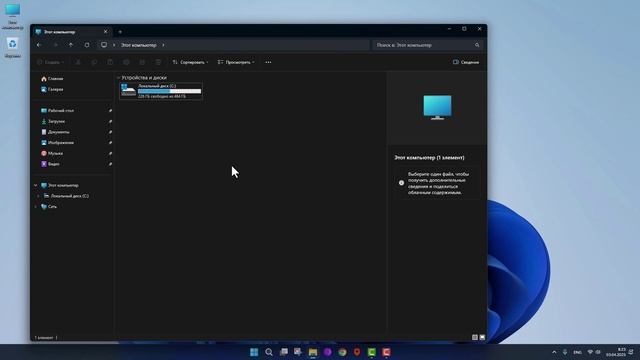
Task: Click the C: drive space usage bar
Action: 169,91
